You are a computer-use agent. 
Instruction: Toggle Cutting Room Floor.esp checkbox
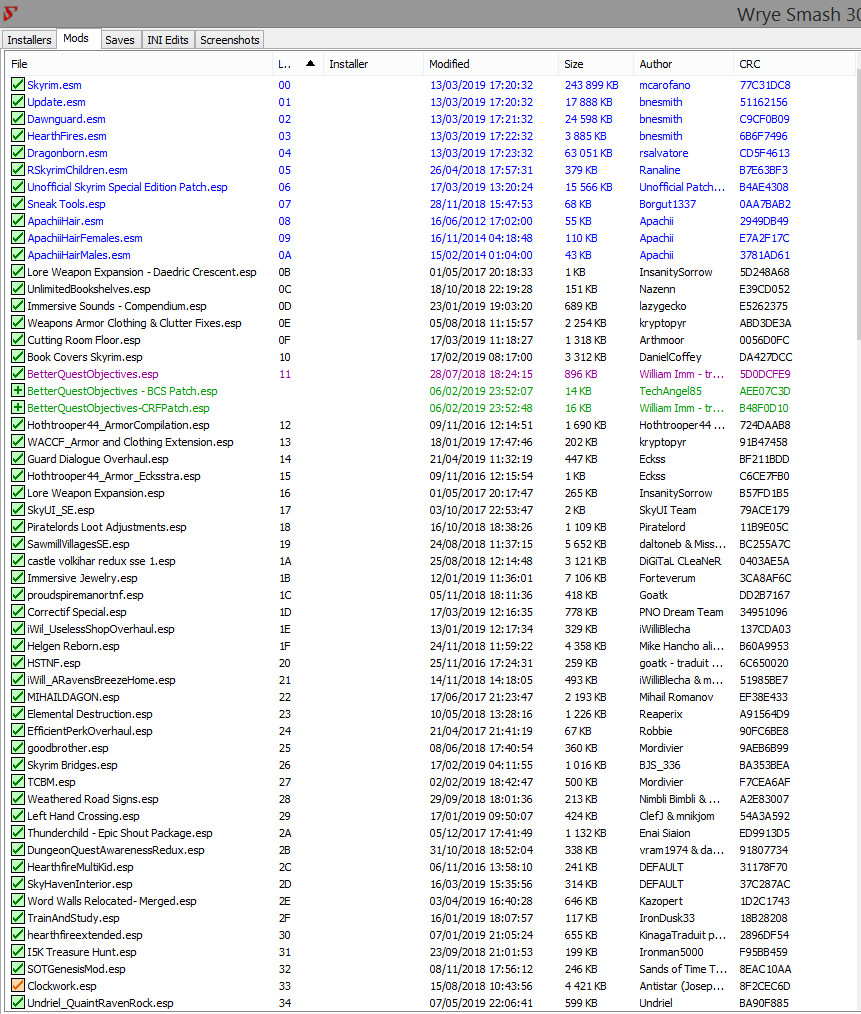[17, 340]
